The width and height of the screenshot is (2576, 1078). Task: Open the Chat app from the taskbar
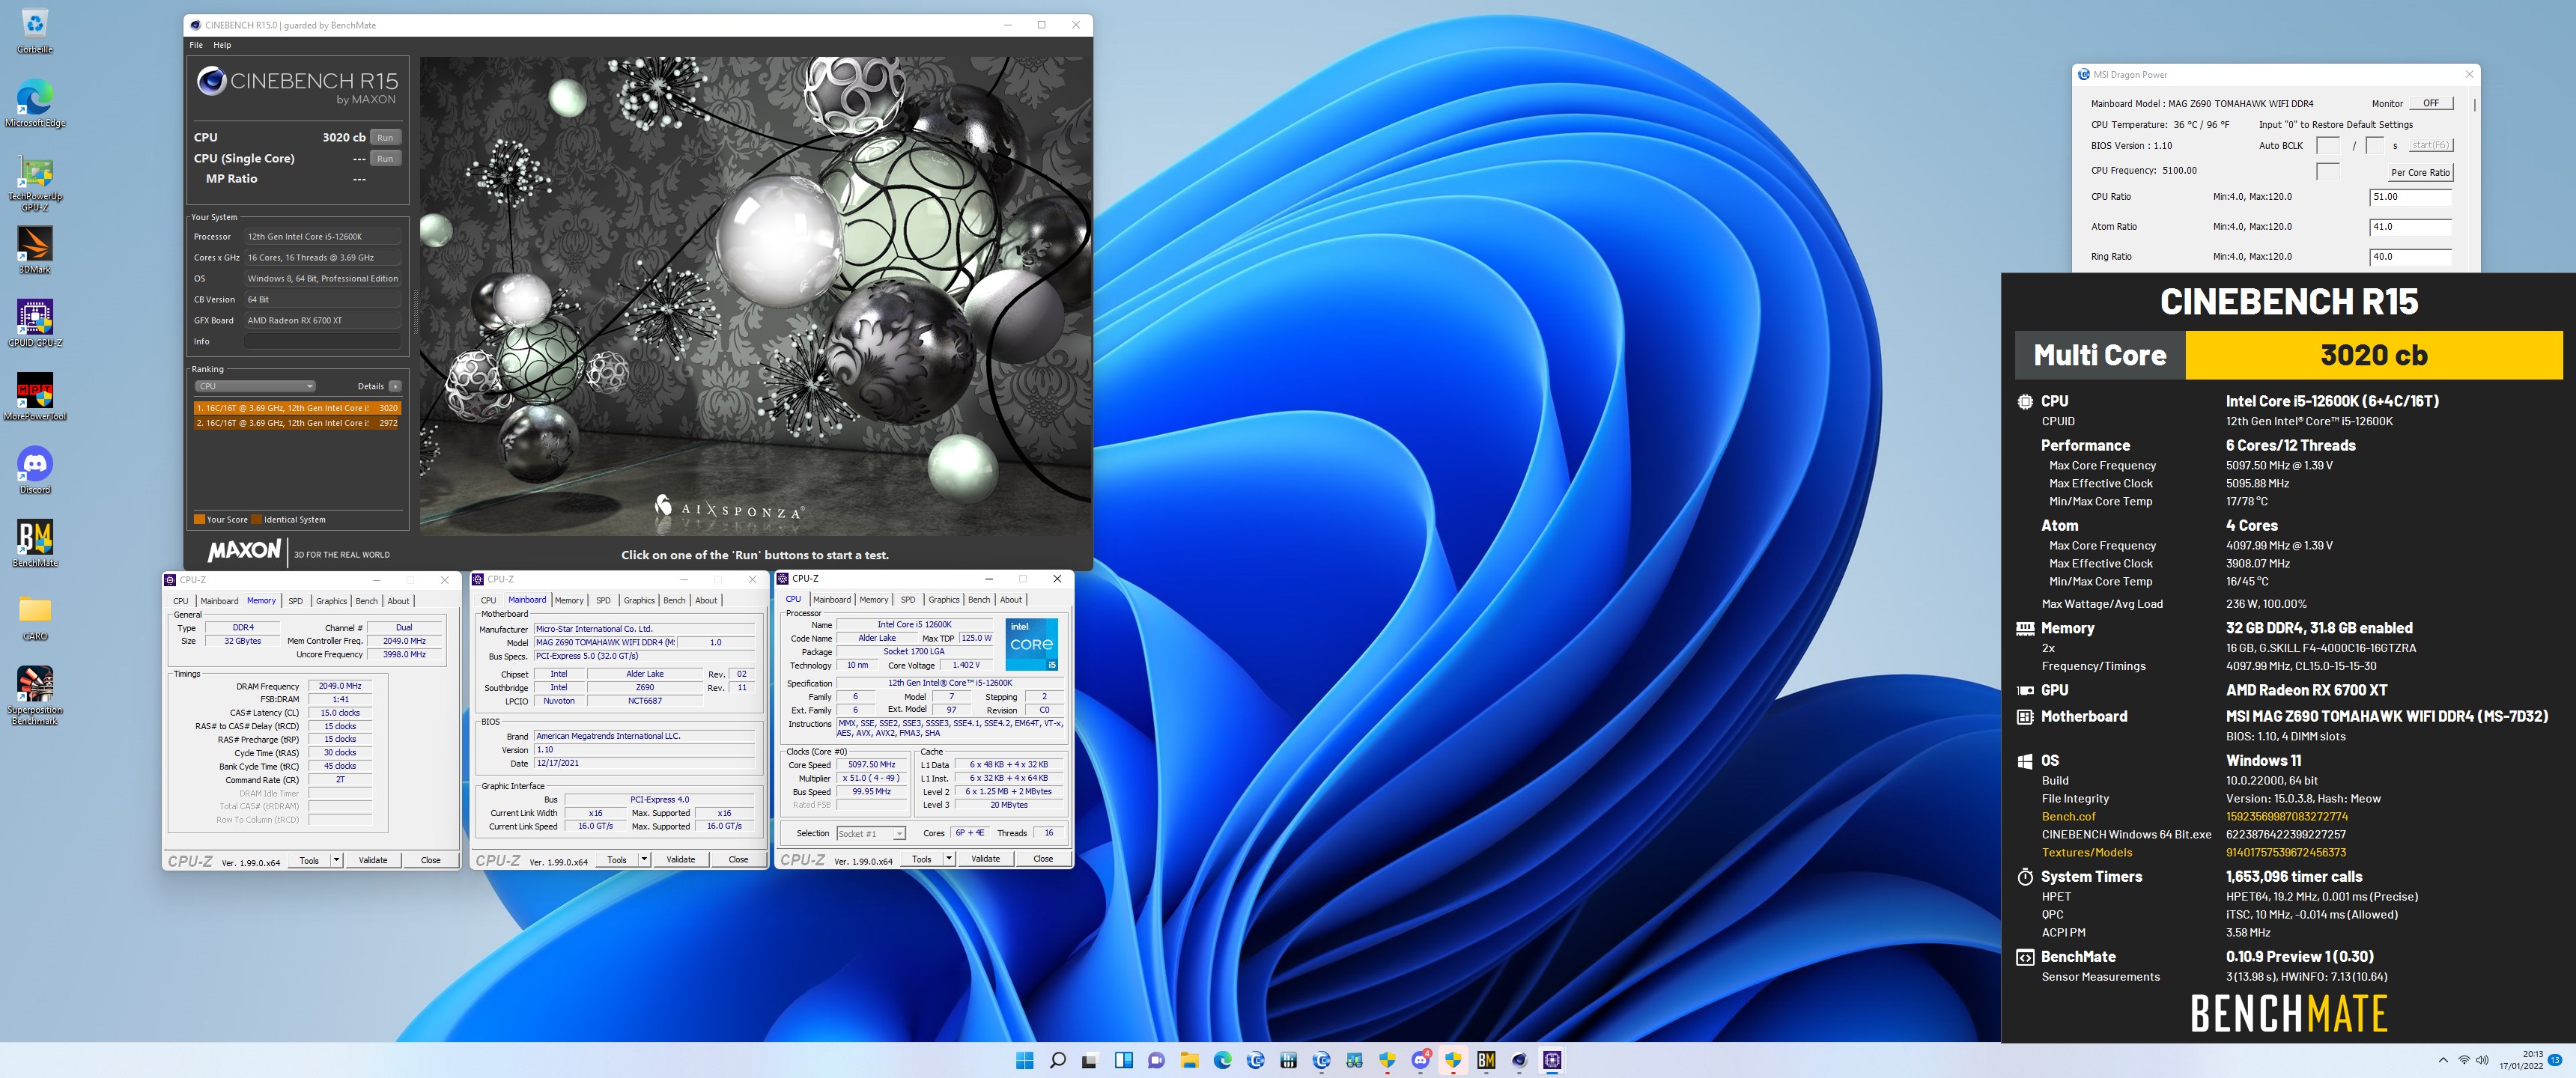(x=1156, y=1060)
